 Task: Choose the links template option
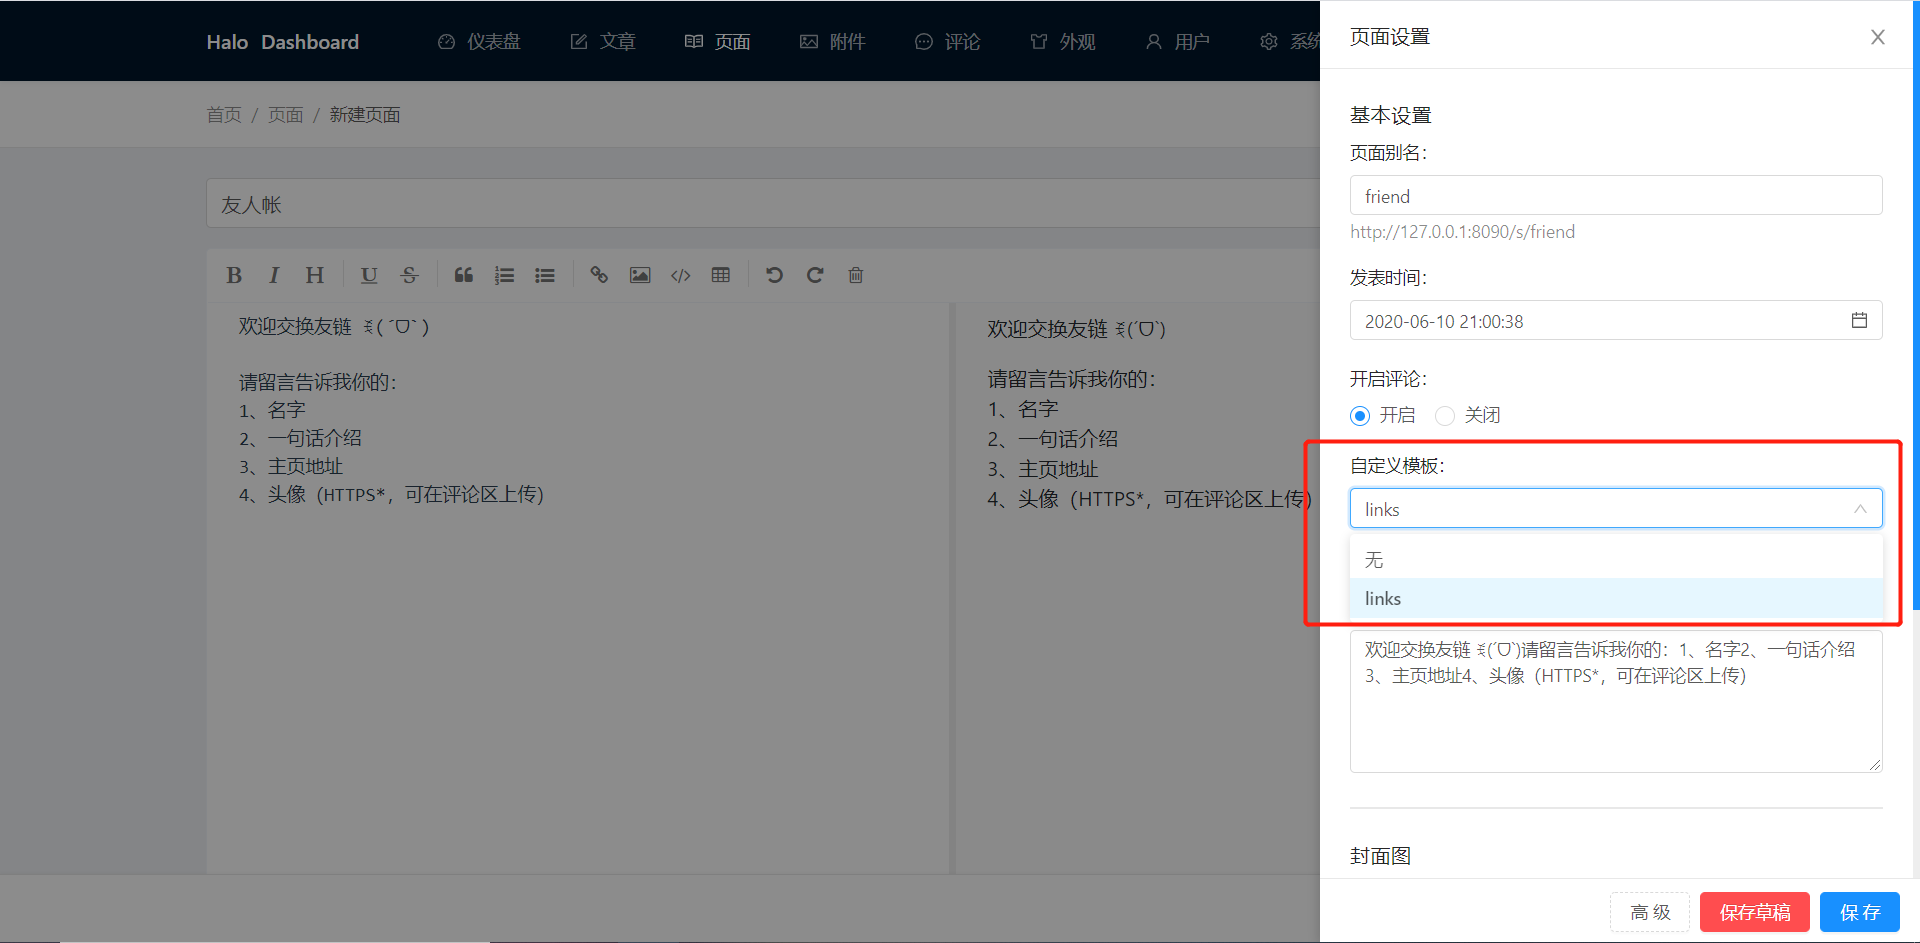tap(1616, 598)
